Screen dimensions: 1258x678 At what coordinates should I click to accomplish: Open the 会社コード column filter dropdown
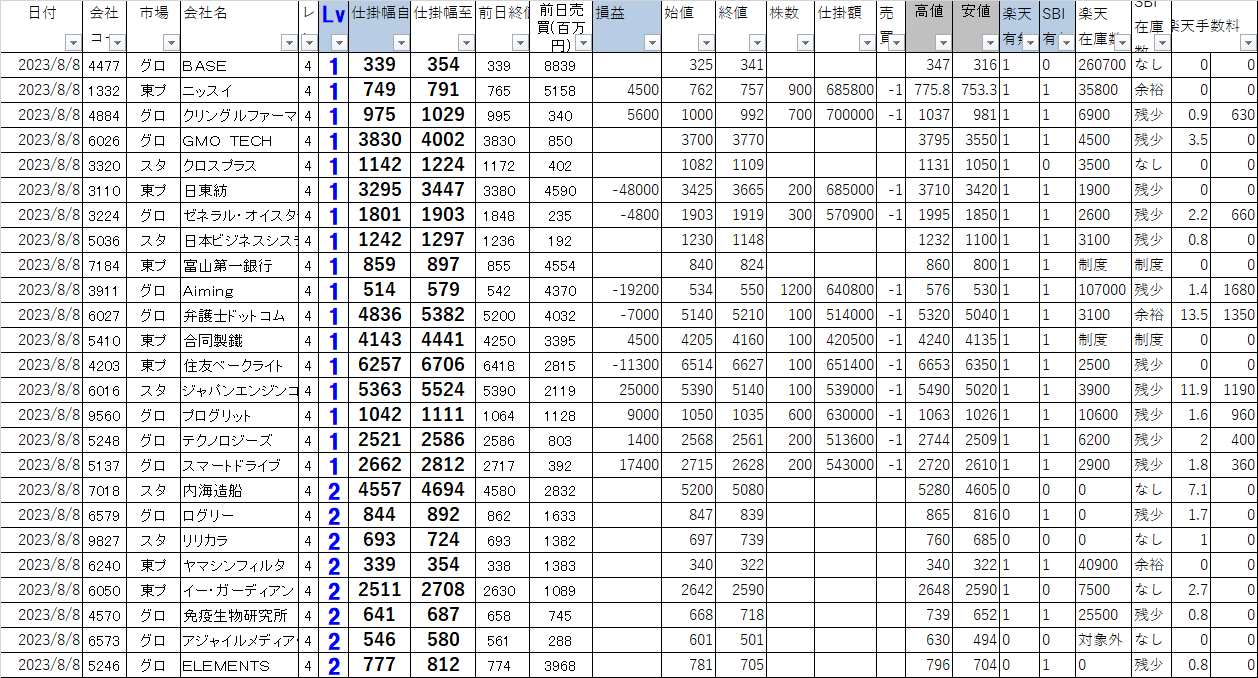[118, 42]
